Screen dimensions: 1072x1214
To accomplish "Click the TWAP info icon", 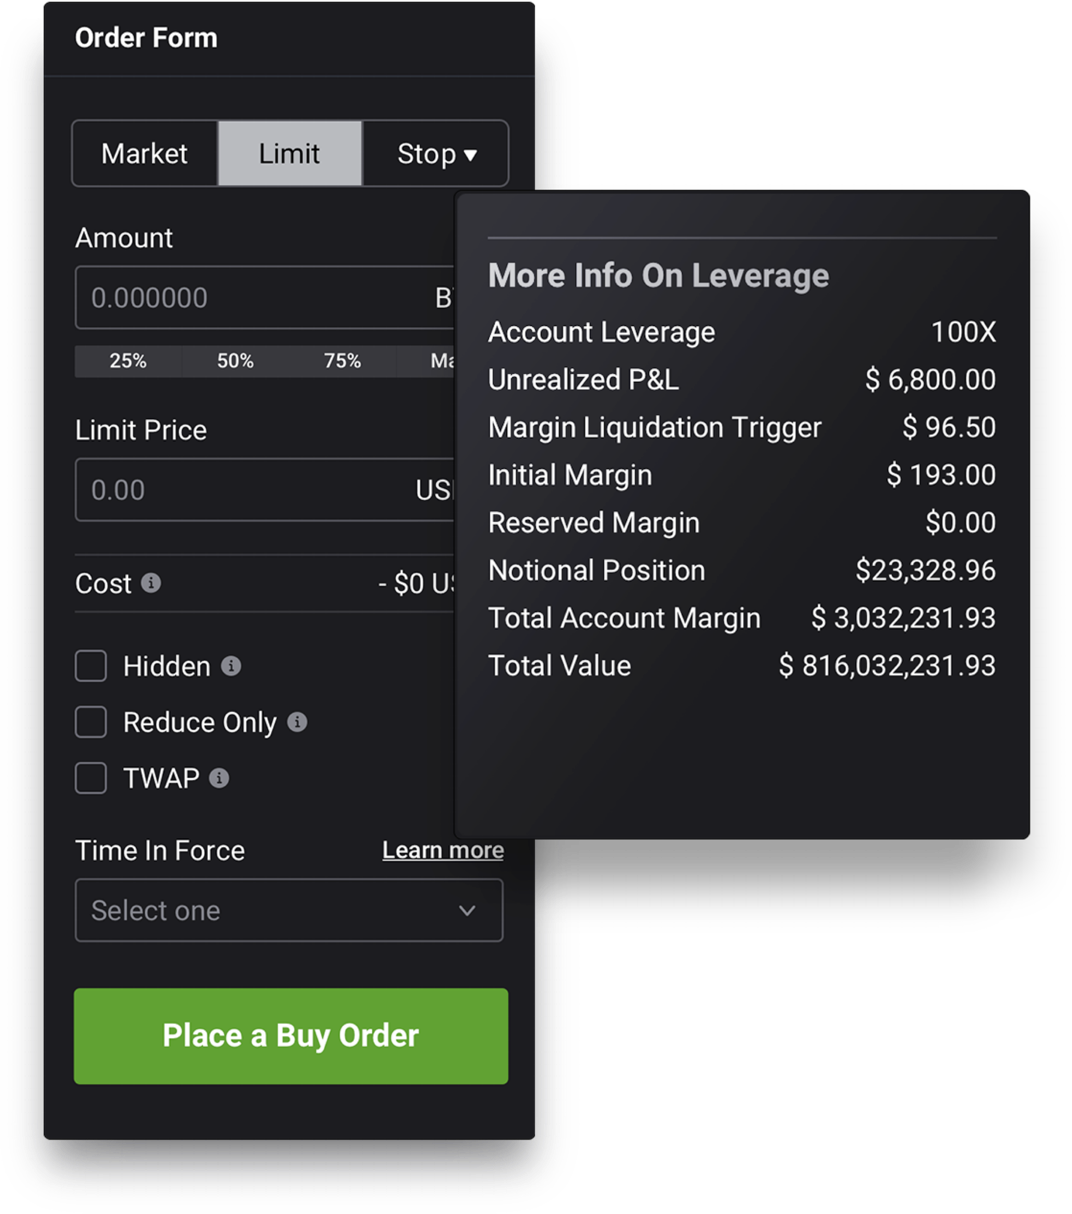I will click(219, 778).
